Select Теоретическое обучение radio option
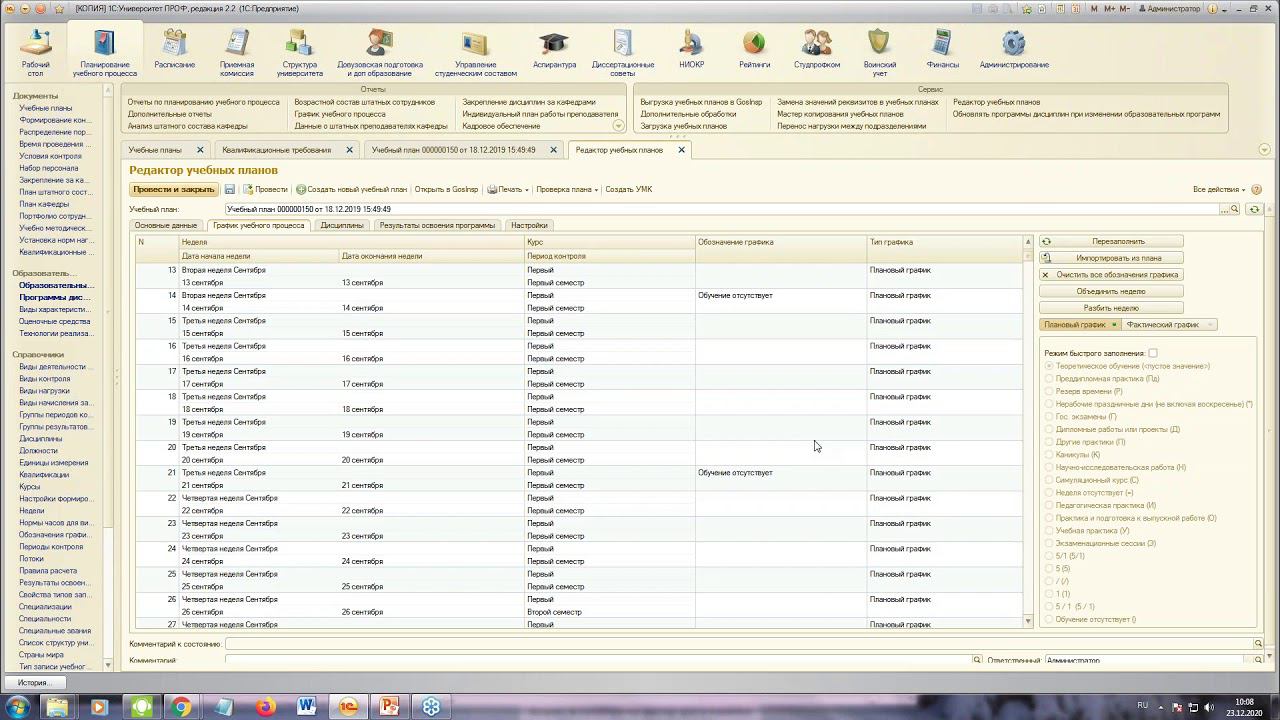The height and width of the screenshot is (720, 1280). 1049,366
